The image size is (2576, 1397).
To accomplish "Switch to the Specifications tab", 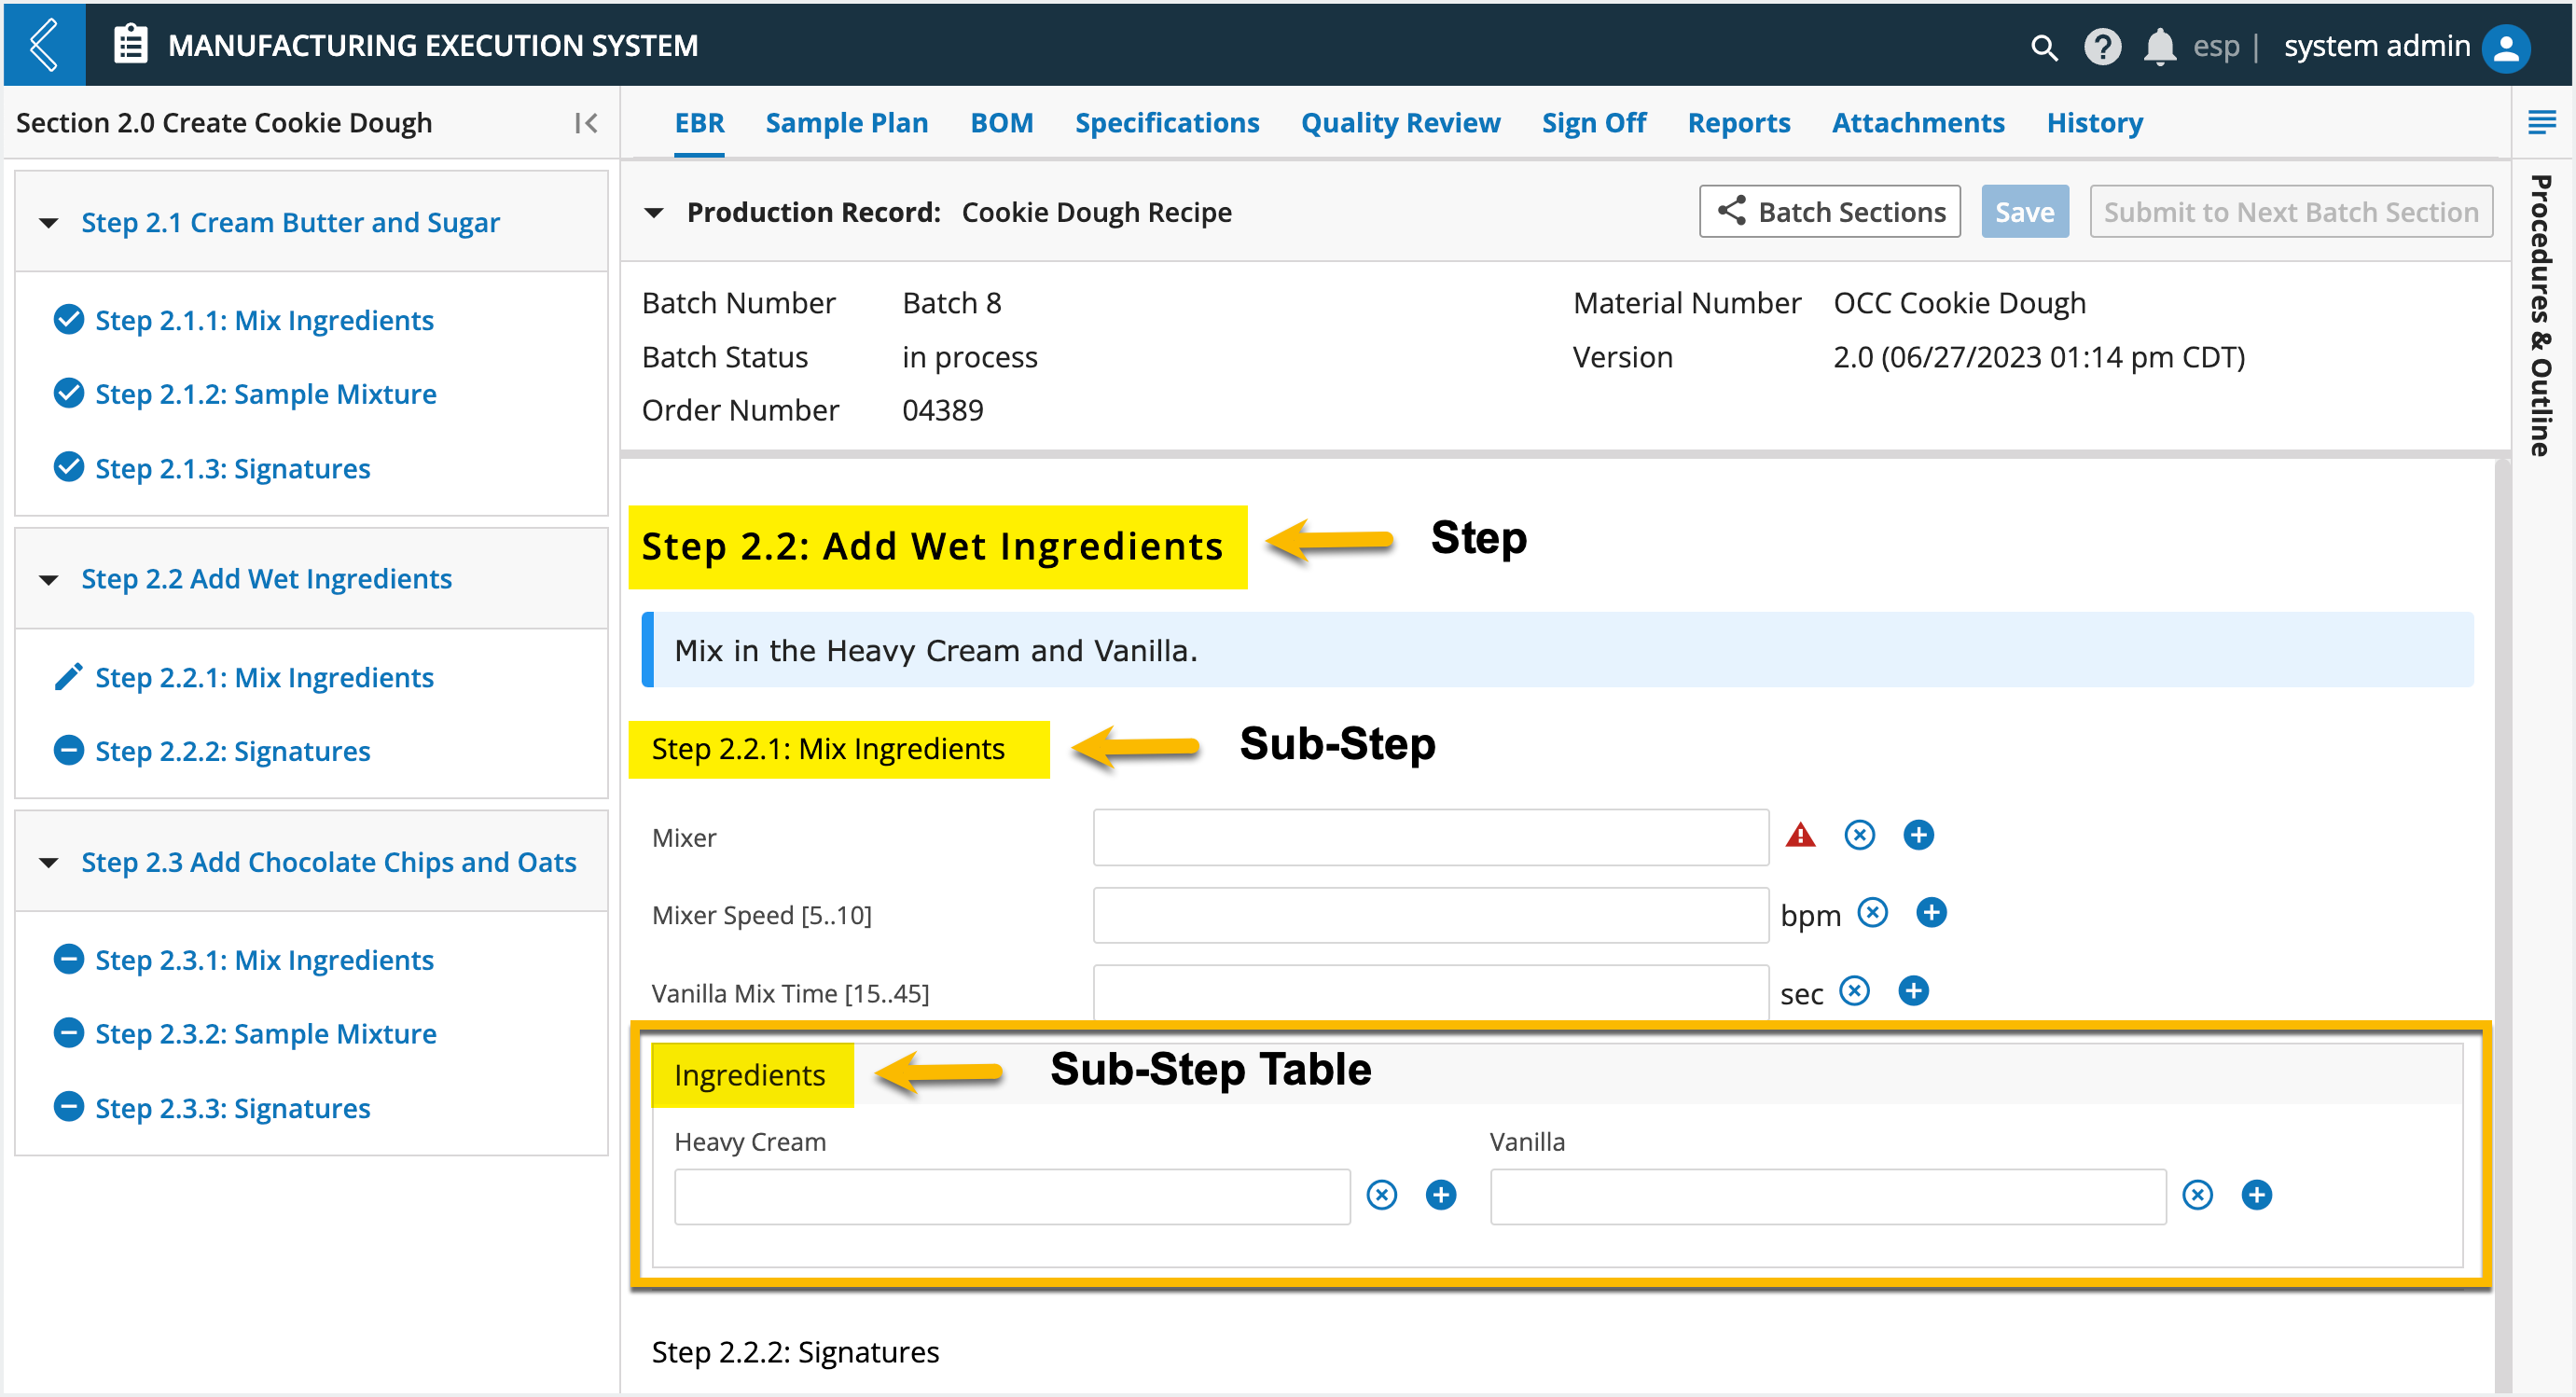I will pyautogui.click(x=1167, y=123).
